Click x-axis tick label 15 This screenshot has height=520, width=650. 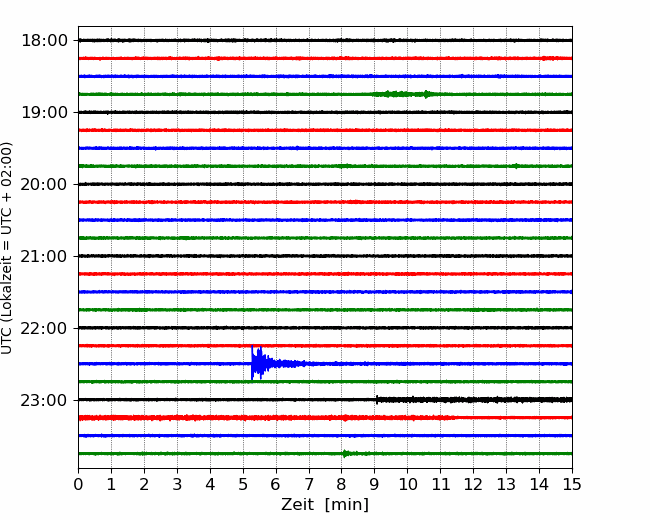tap(572, 484)
